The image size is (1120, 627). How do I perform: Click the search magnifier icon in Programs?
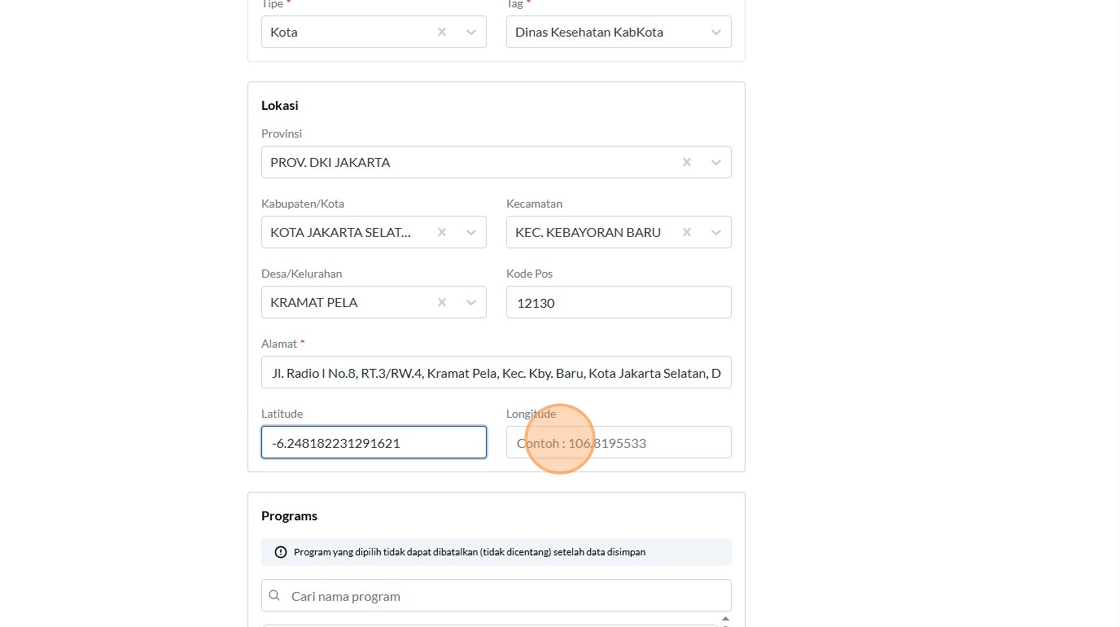coord(275,596)
